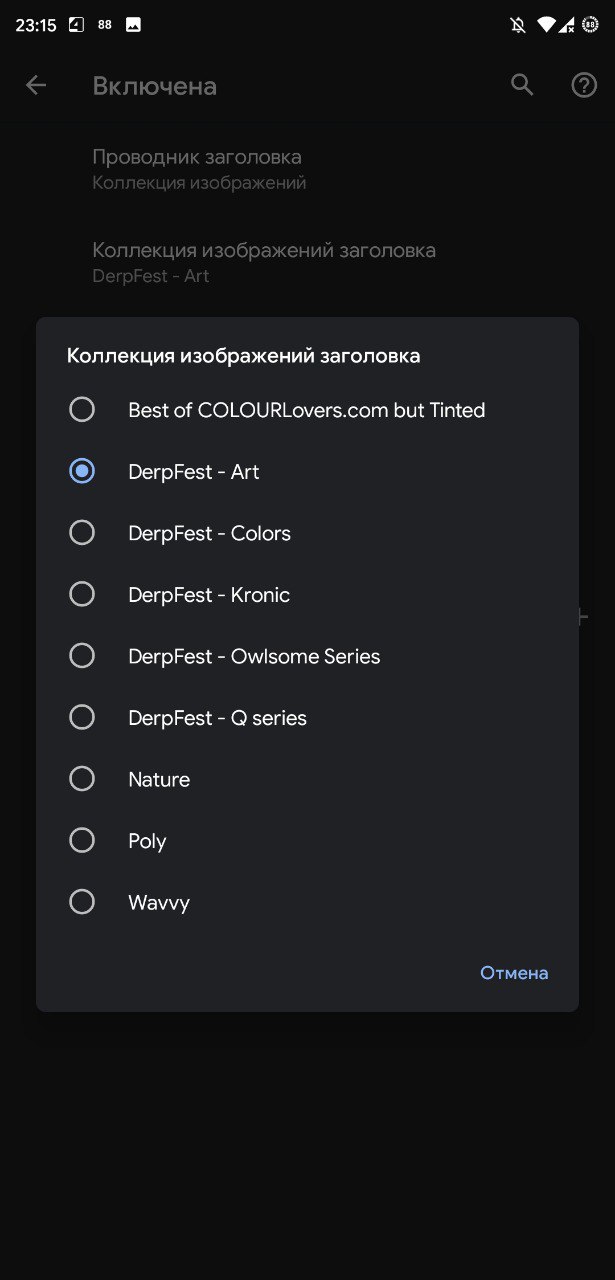The width and height of the screenshot is (615, 1280).
Task: Tap the Wi-Fi status icon
Action: 545,25
